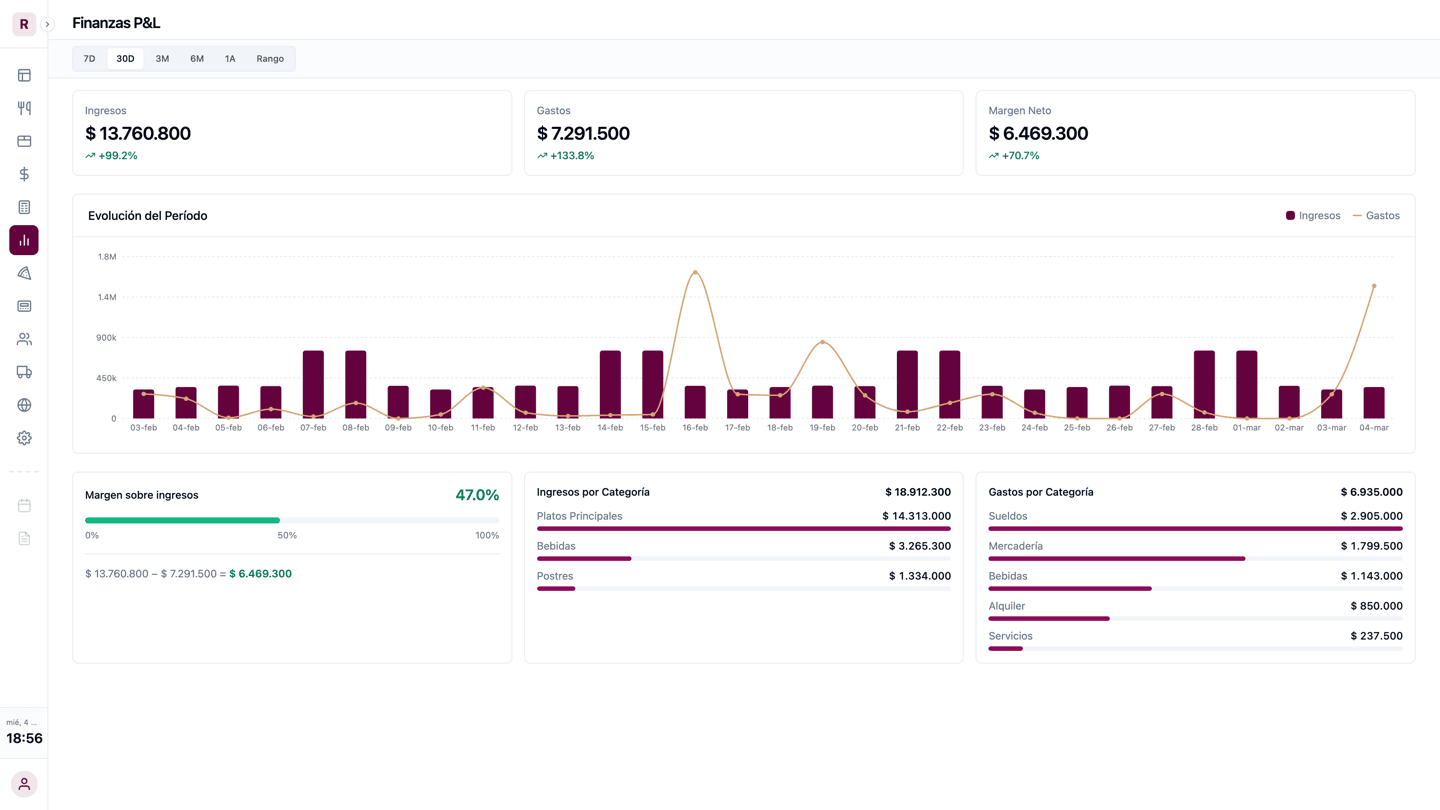
Task: Click the Margen sobre ingresos progress bar
Action: [291, 520]
